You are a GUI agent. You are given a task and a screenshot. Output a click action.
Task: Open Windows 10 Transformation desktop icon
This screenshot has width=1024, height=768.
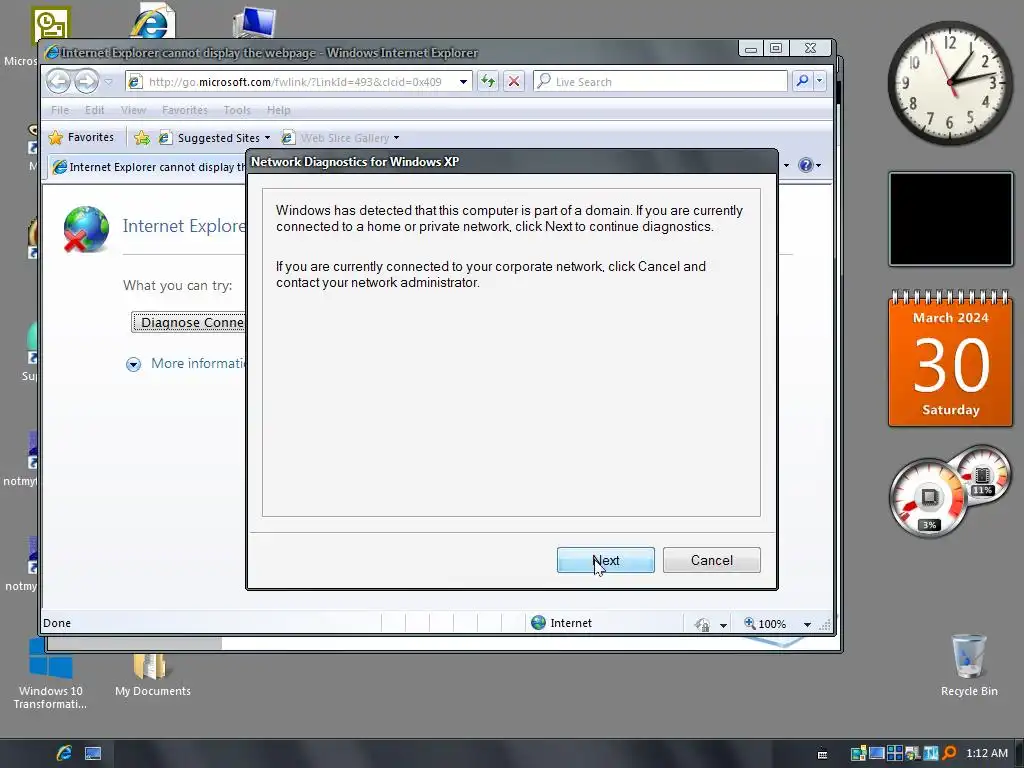50,675
